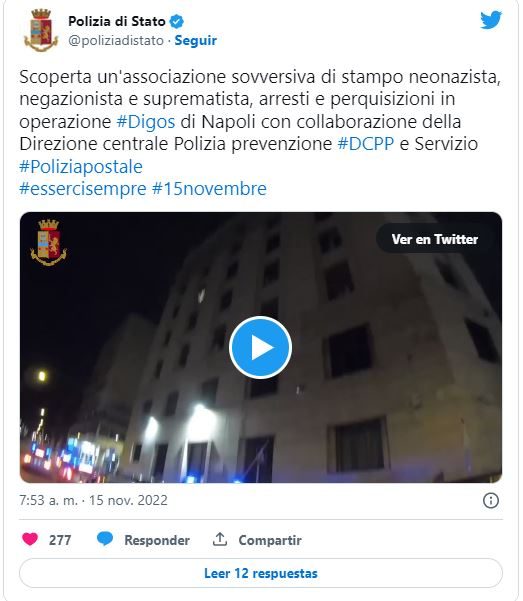Click Leer 12 respuestas button
Screen dimensions: 523x601
click(261, 573)
